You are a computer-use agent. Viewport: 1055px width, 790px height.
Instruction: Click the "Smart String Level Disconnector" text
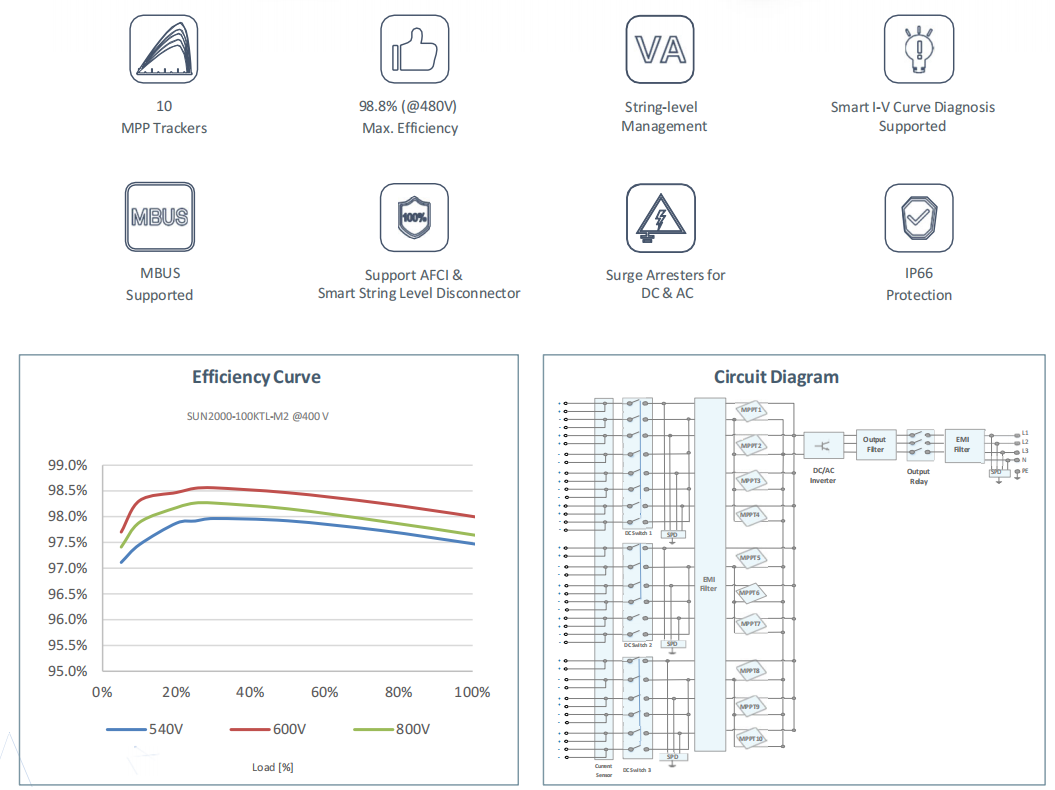click(419, 293)
